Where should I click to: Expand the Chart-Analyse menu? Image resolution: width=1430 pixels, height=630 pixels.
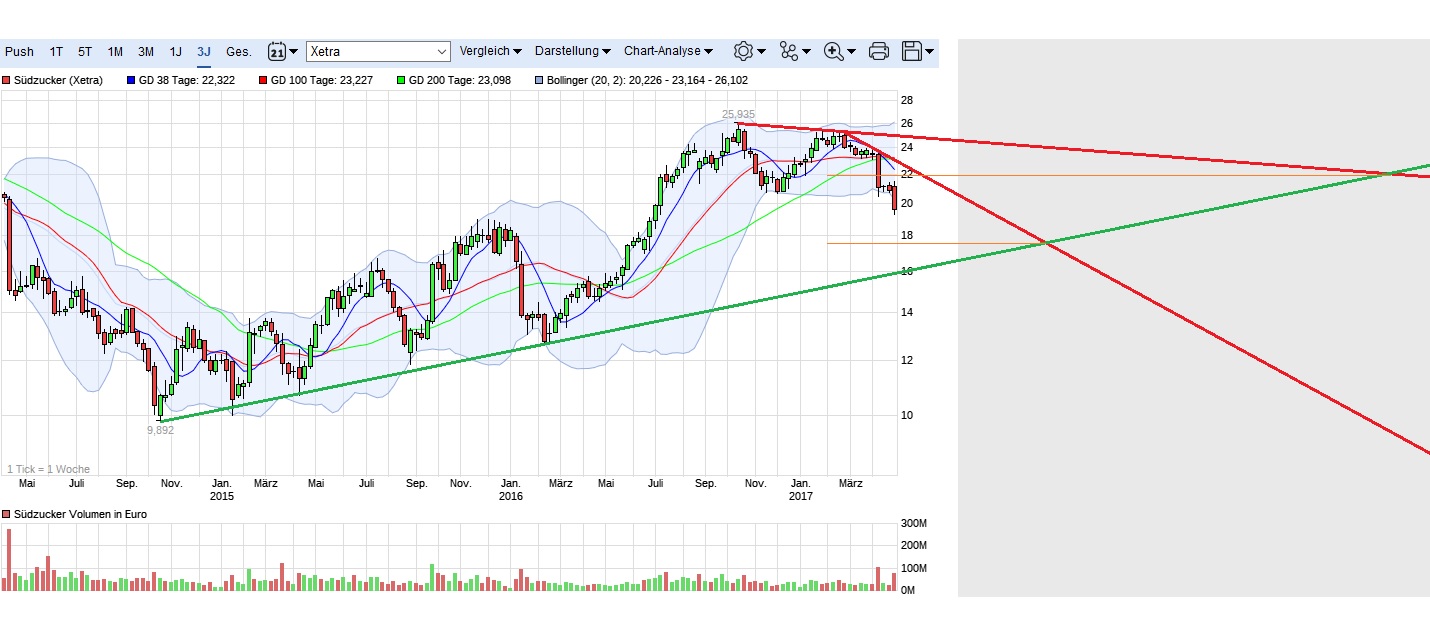668,51
